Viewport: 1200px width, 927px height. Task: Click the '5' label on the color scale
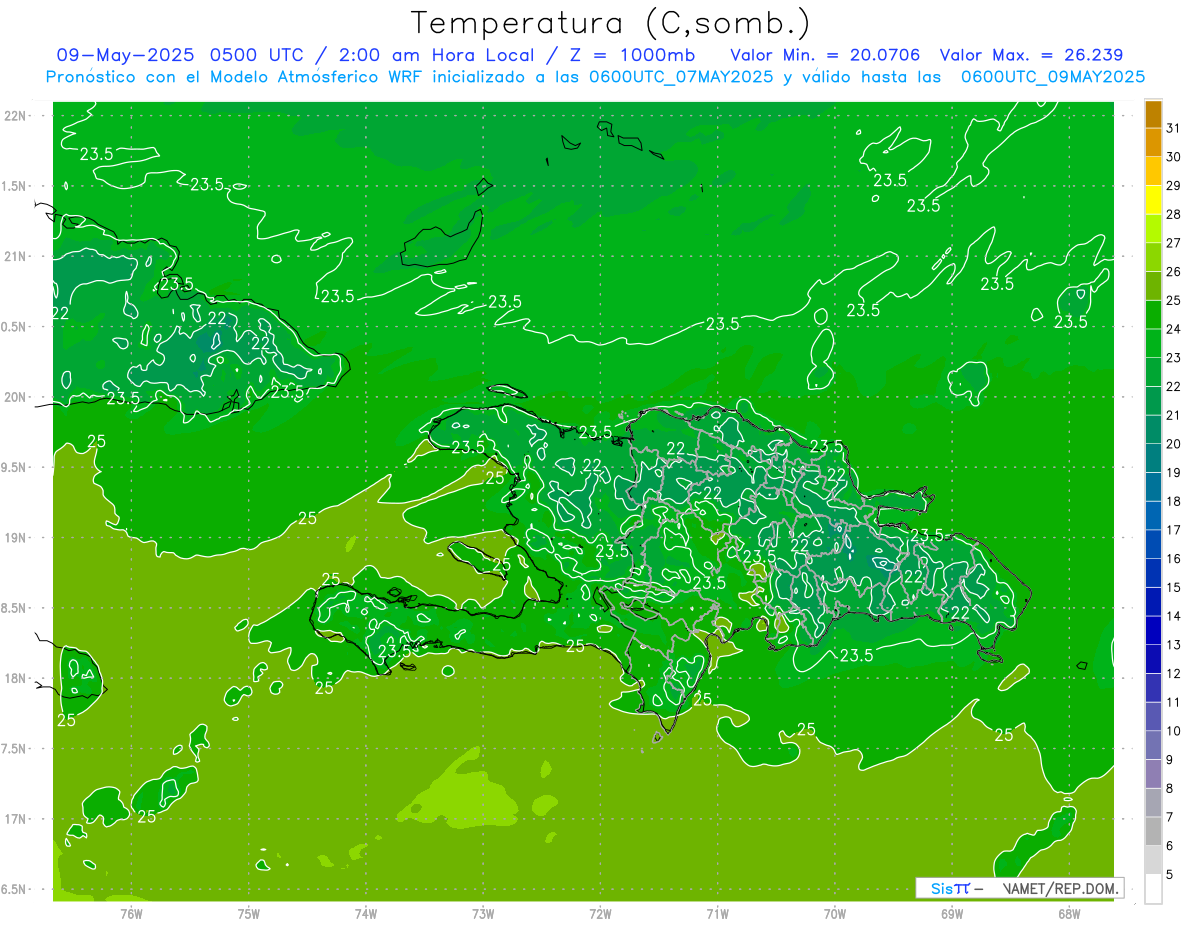point(1170,874)
